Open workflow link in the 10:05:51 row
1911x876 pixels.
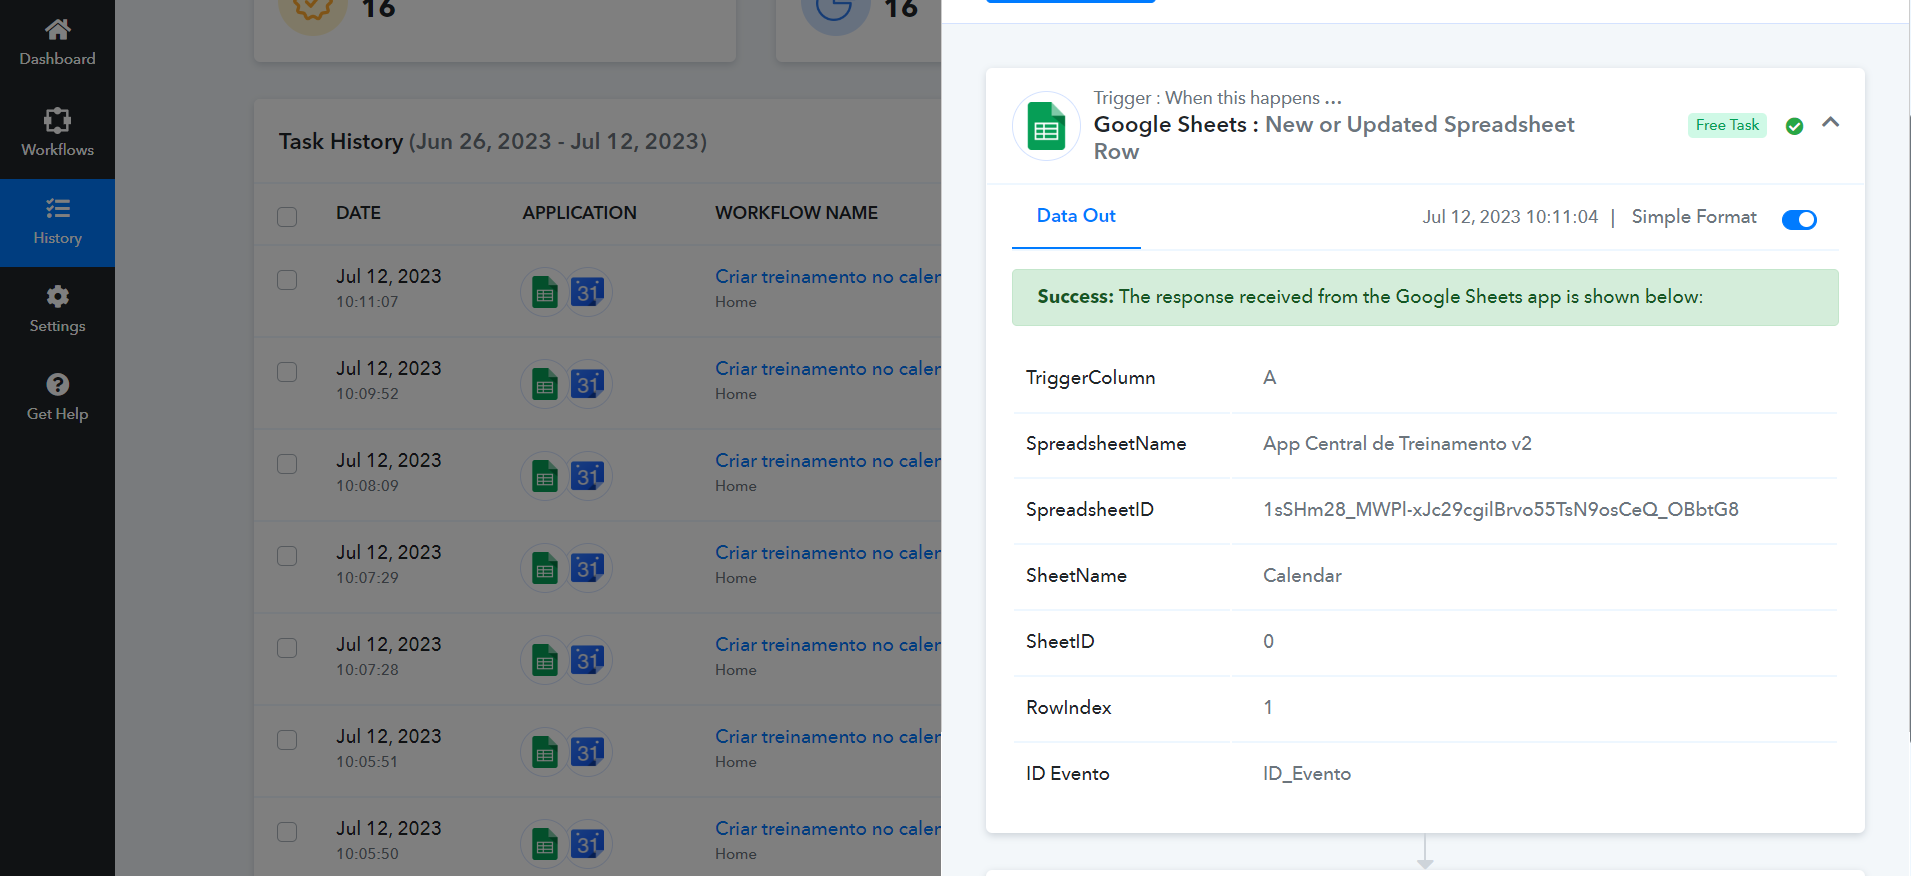828,737
